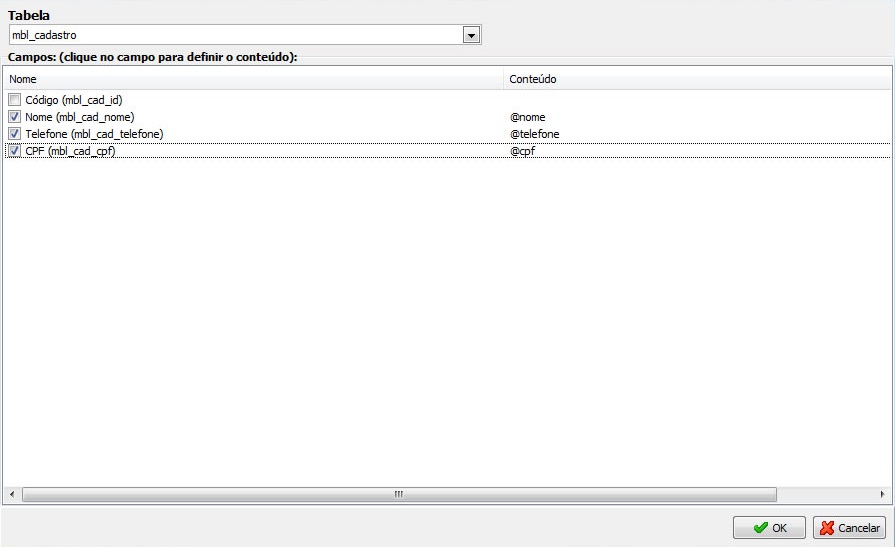Viewport: 895px width, 547px height.
Task: Uncheck the Nome (mbl_cad_nome) checkbox
Action: tap(14, 117)
